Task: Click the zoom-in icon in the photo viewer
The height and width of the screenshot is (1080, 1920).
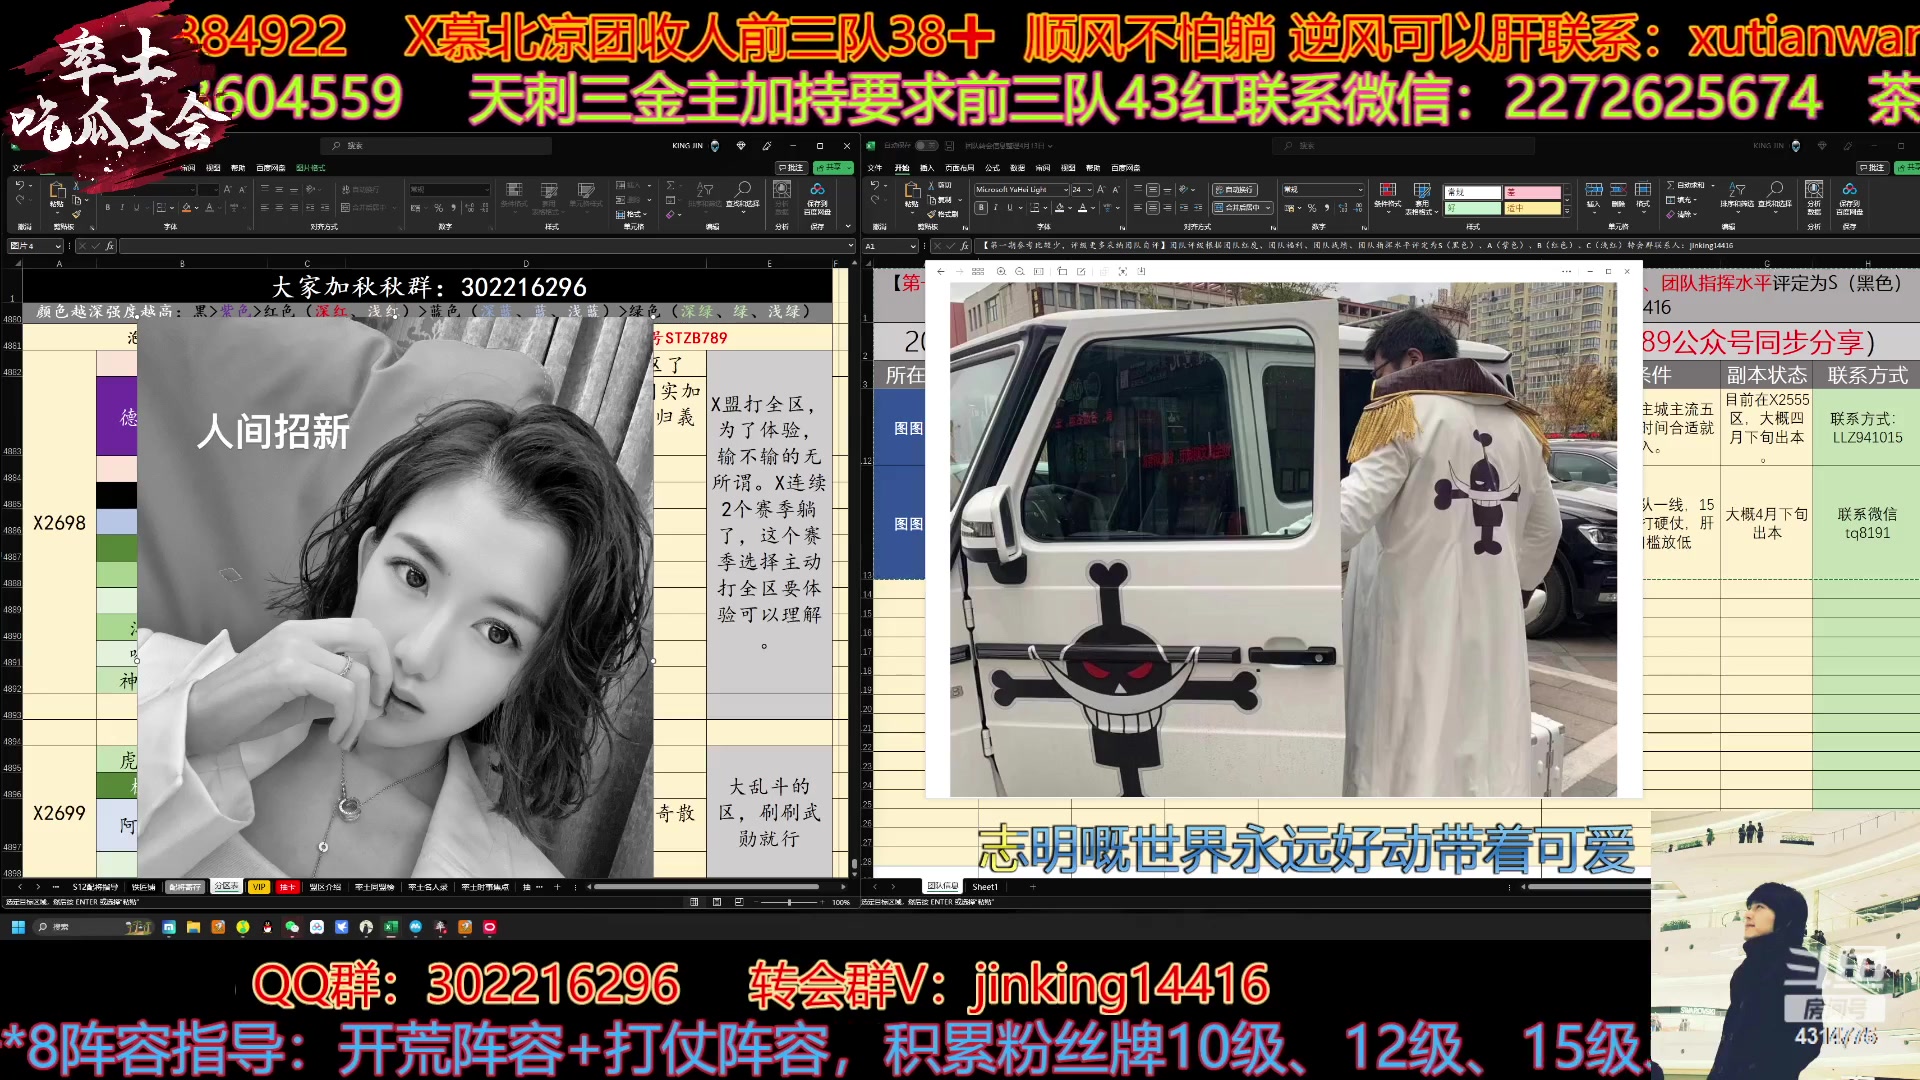Action: 1001,271
